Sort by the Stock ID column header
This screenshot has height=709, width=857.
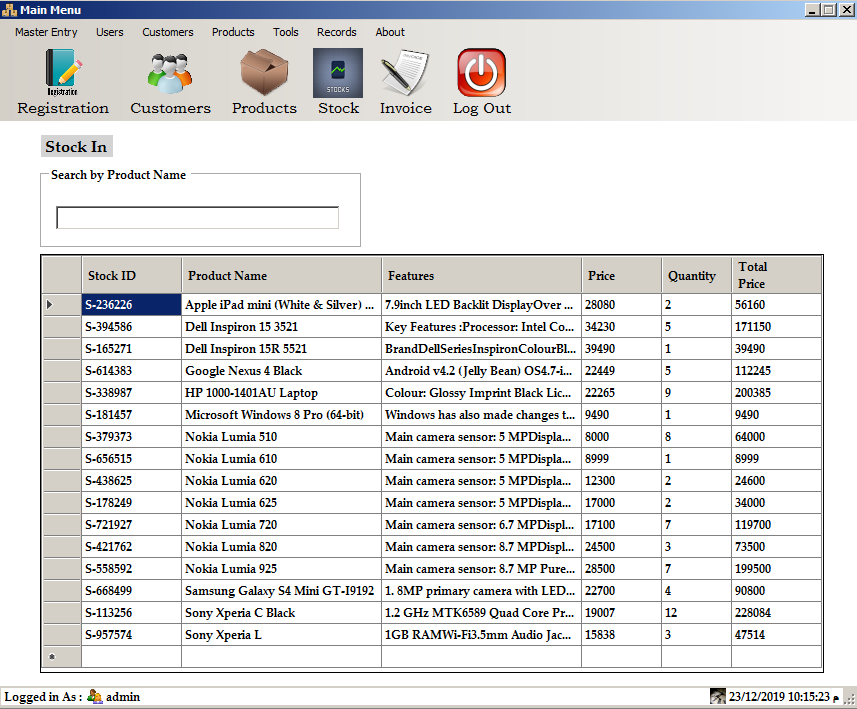click(132, 276)
